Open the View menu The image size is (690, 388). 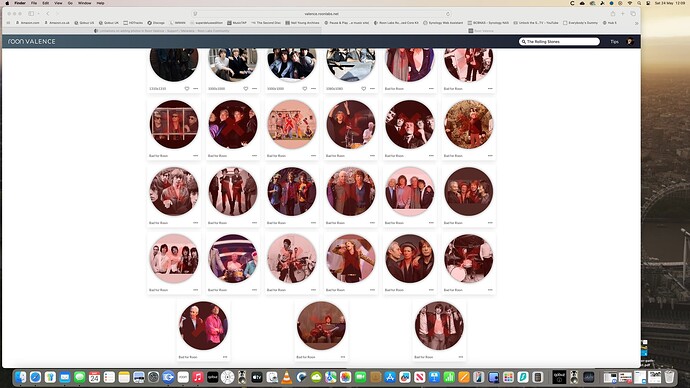(58, 3)
